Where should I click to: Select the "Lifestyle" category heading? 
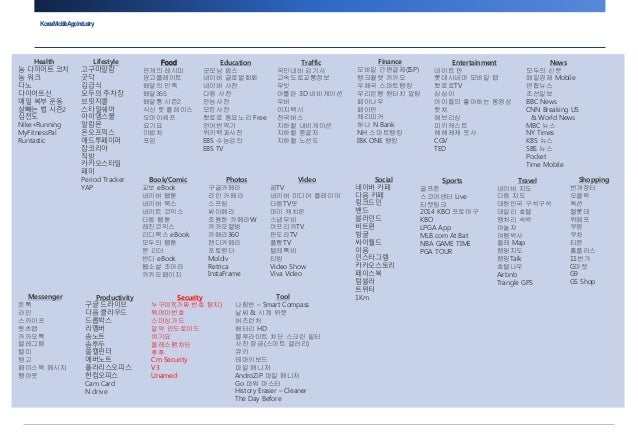click(x=106, y=61)
